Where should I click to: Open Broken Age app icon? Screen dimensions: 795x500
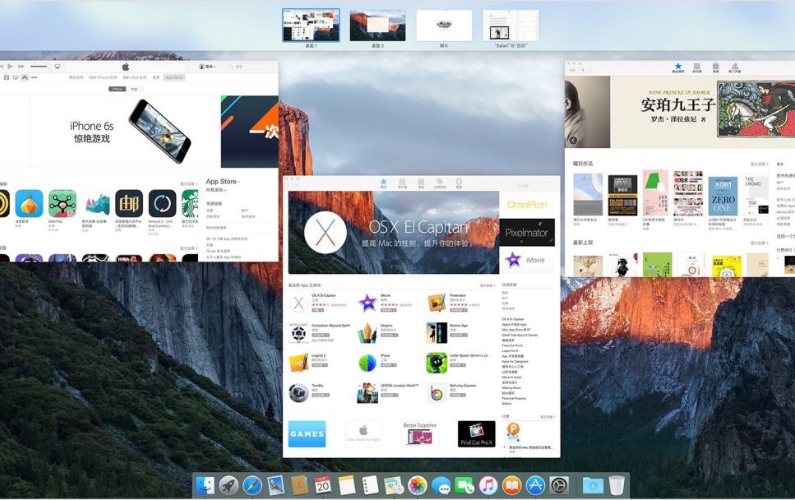(x=436, y=333)
